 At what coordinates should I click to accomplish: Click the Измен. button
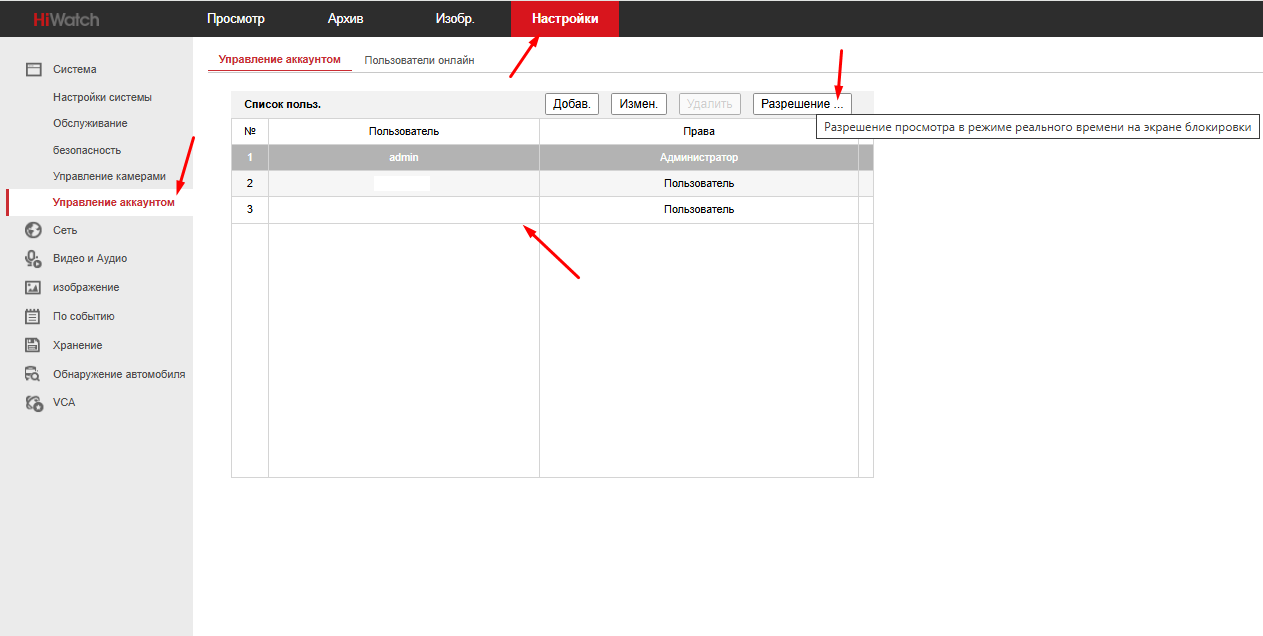tap(639, 104)
